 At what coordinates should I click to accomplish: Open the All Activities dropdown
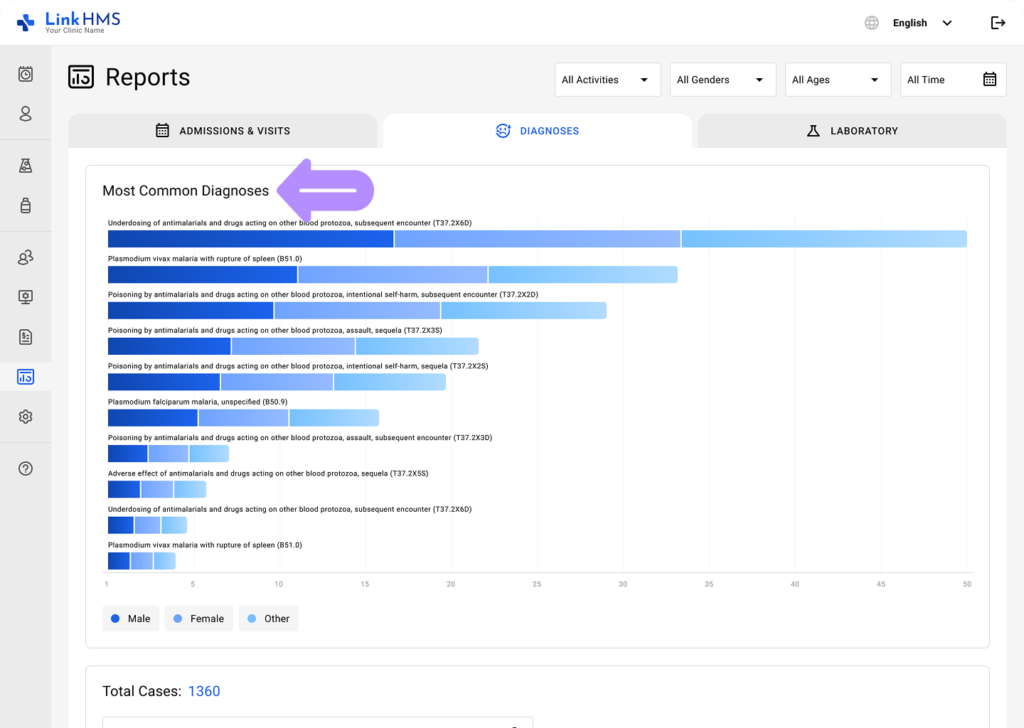607,79
